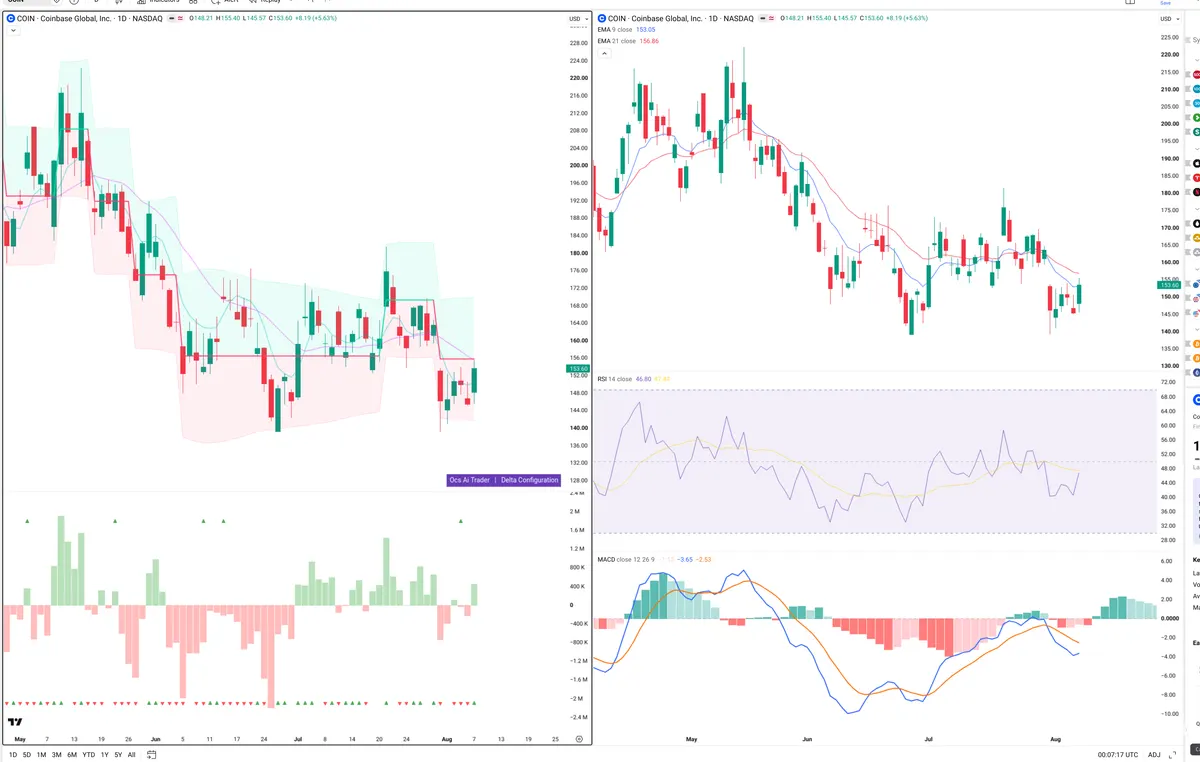The image size is (1200, 762).
Task: Select the All time range
Action: [131, 755]
